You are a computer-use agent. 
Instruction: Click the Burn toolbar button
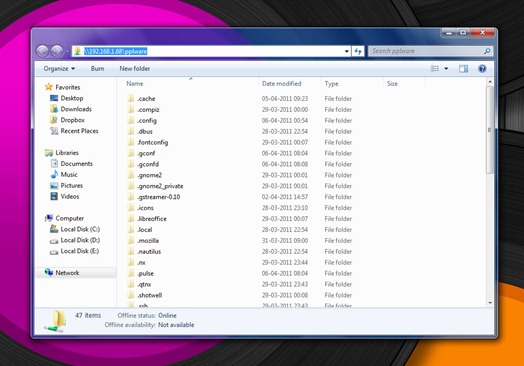point(97,69)
